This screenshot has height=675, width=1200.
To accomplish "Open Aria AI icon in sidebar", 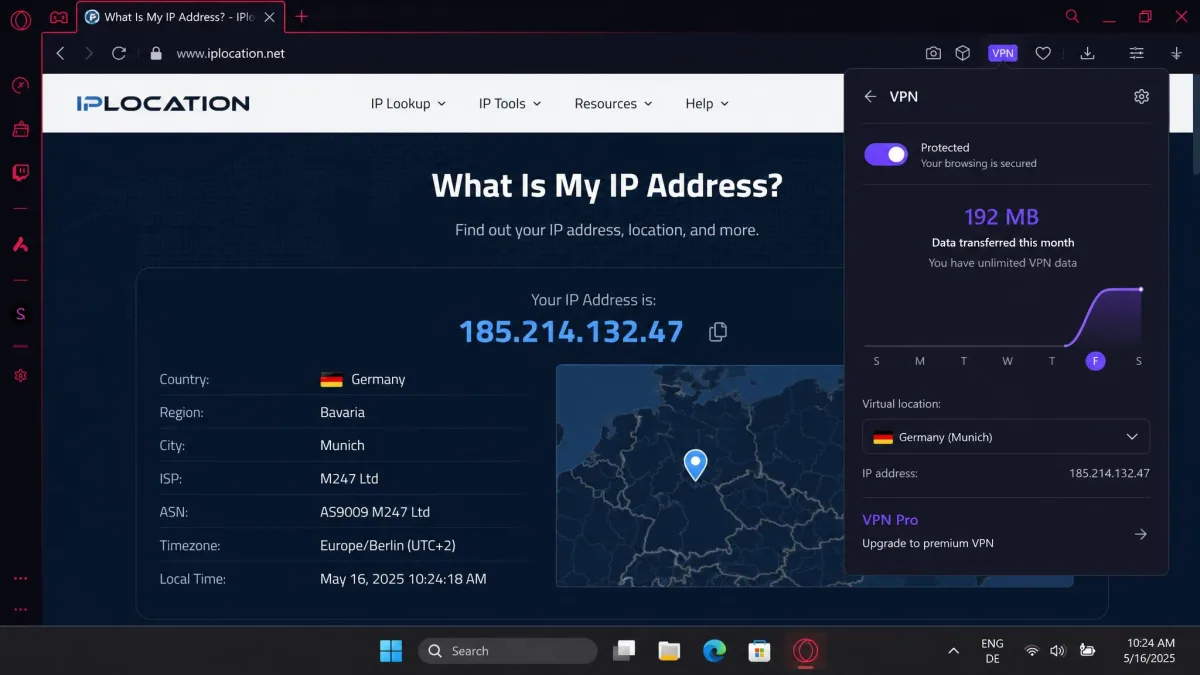I will click(x=20, y=245).
